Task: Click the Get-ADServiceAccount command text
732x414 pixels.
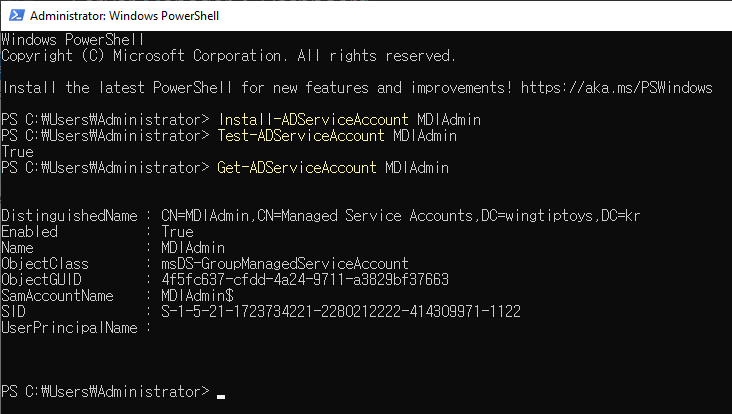Action: (x=297, y=168)
